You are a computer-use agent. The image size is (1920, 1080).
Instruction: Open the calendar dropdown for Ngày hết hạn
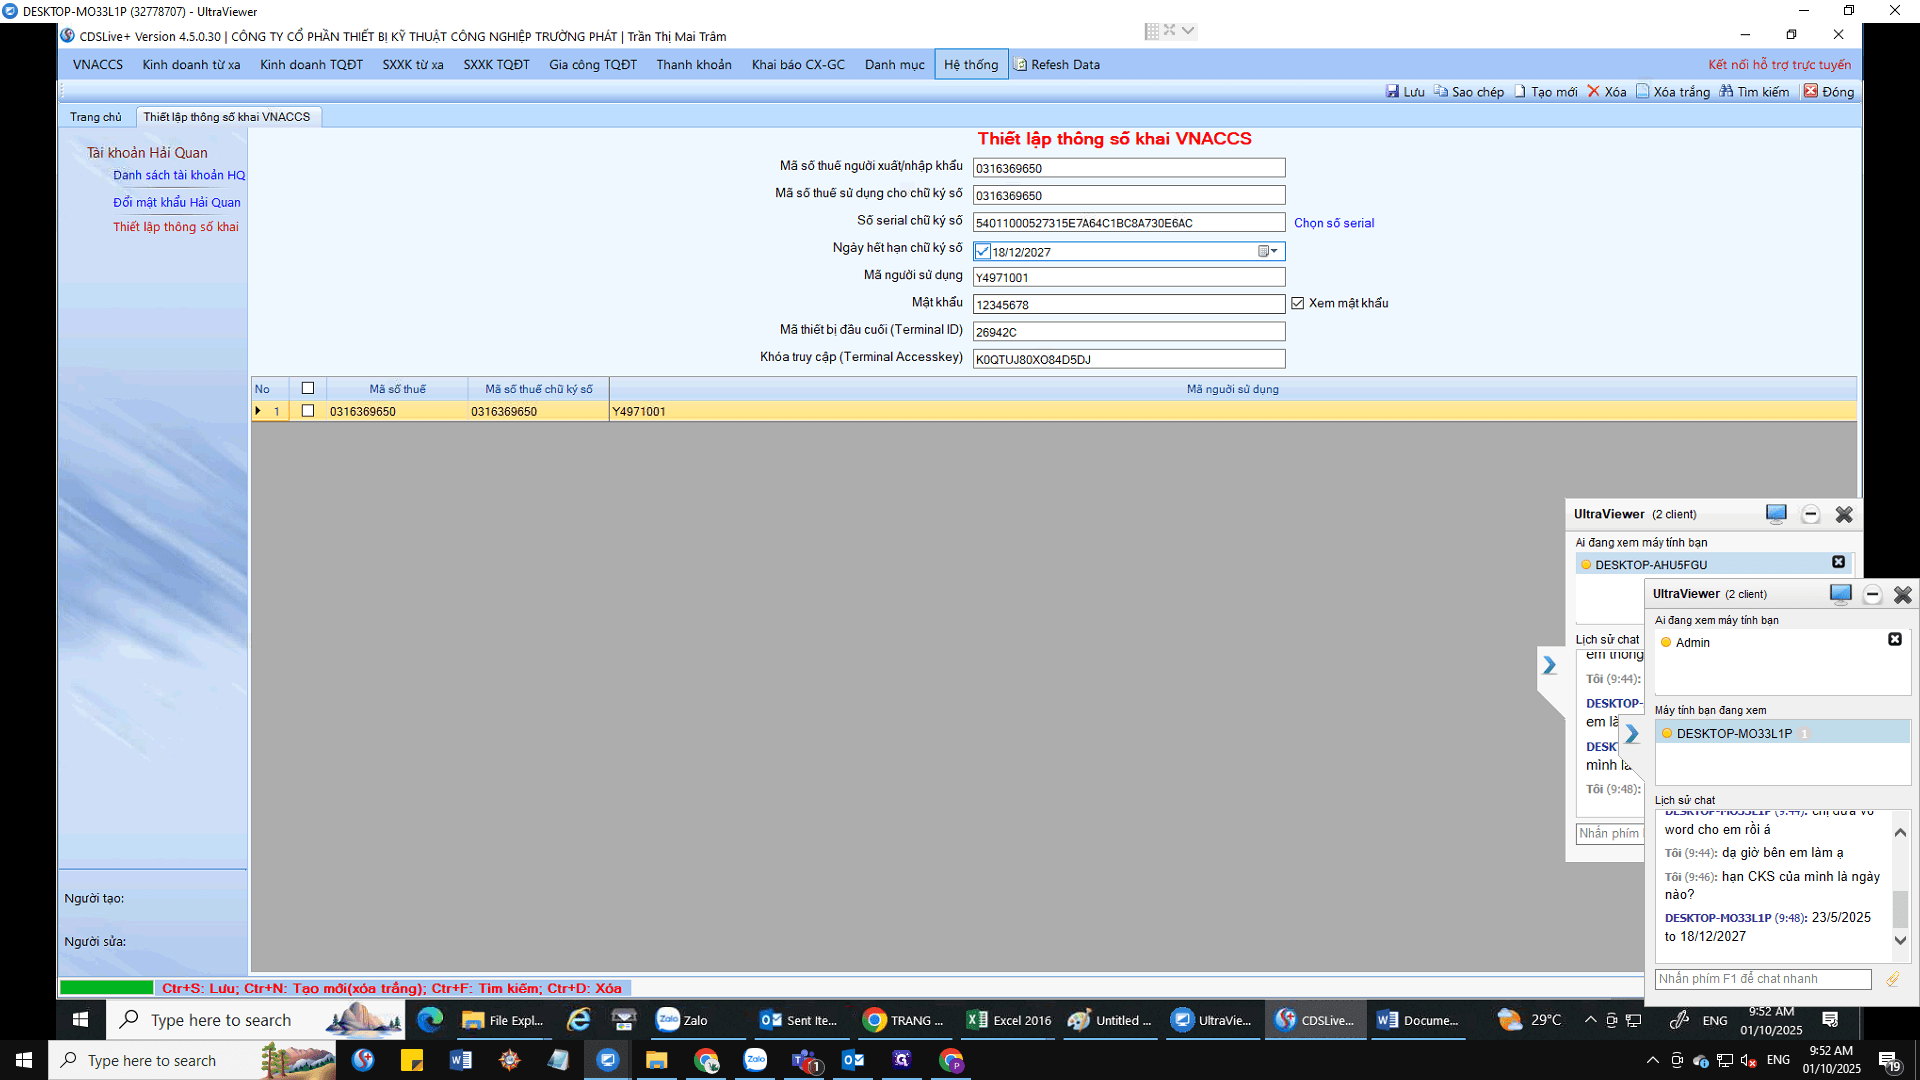(x=1268, y=251)
